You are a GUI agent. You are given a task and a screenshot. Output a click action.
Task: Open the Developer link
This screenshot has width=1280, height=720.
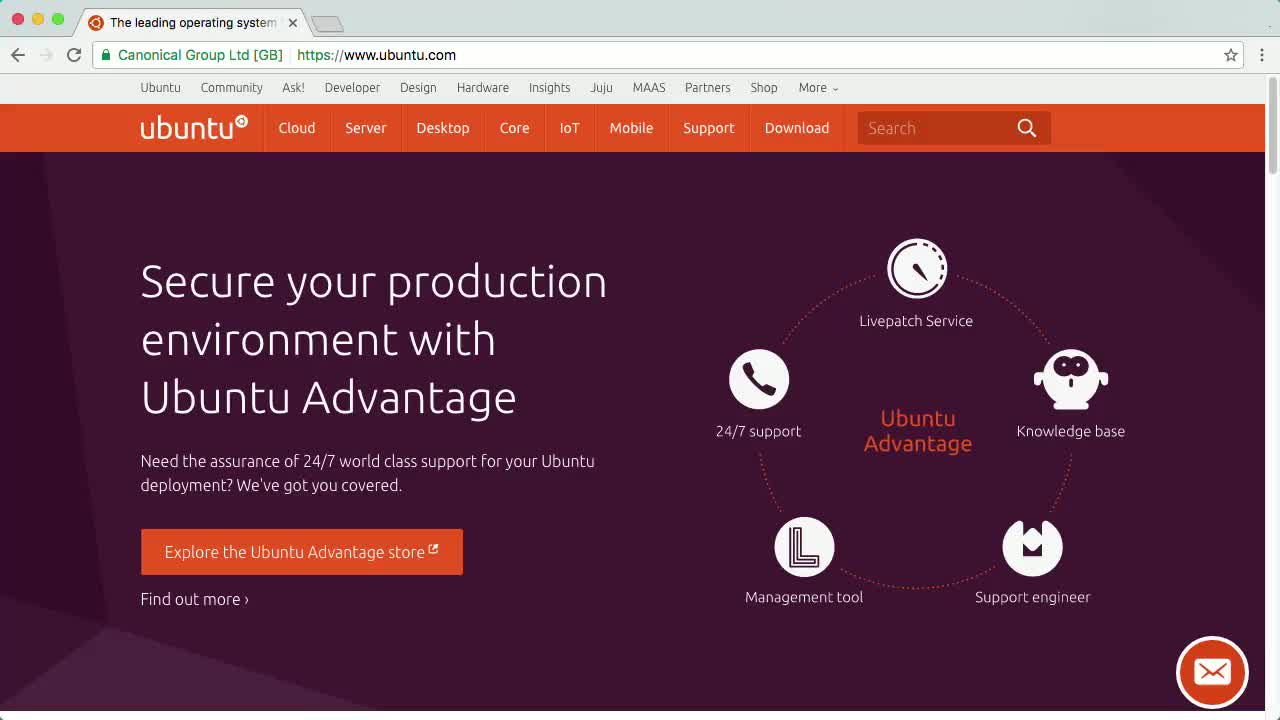tap(352, 88)
